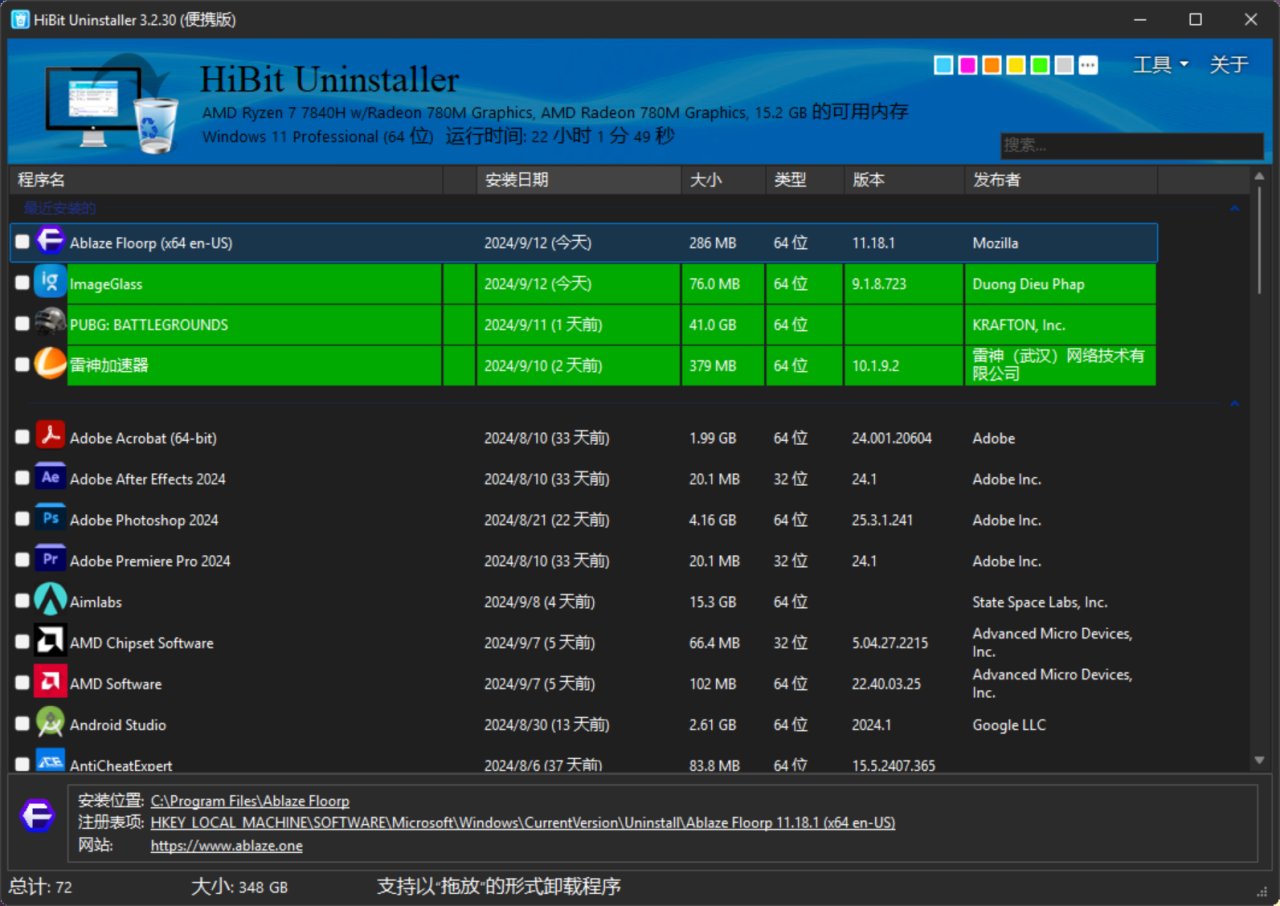Collapse the 最近安装的 group arrow
The height and width of the screenshot is (906, 1280).
1234,209
